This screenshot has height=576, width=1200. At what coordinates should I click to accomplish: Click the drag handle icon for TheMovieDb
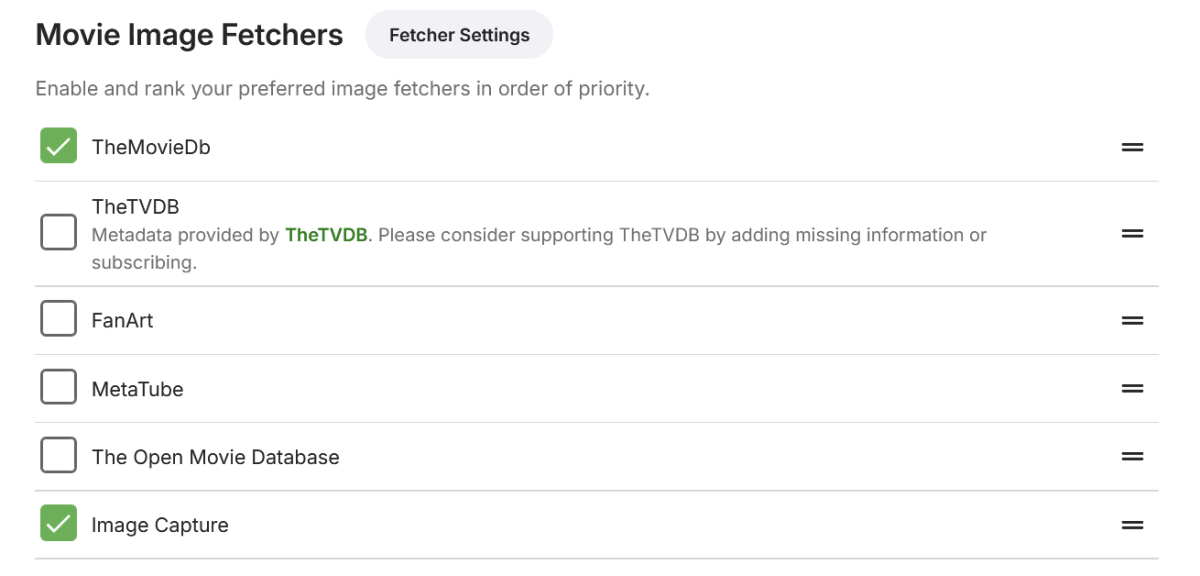tap(1132, 147)
